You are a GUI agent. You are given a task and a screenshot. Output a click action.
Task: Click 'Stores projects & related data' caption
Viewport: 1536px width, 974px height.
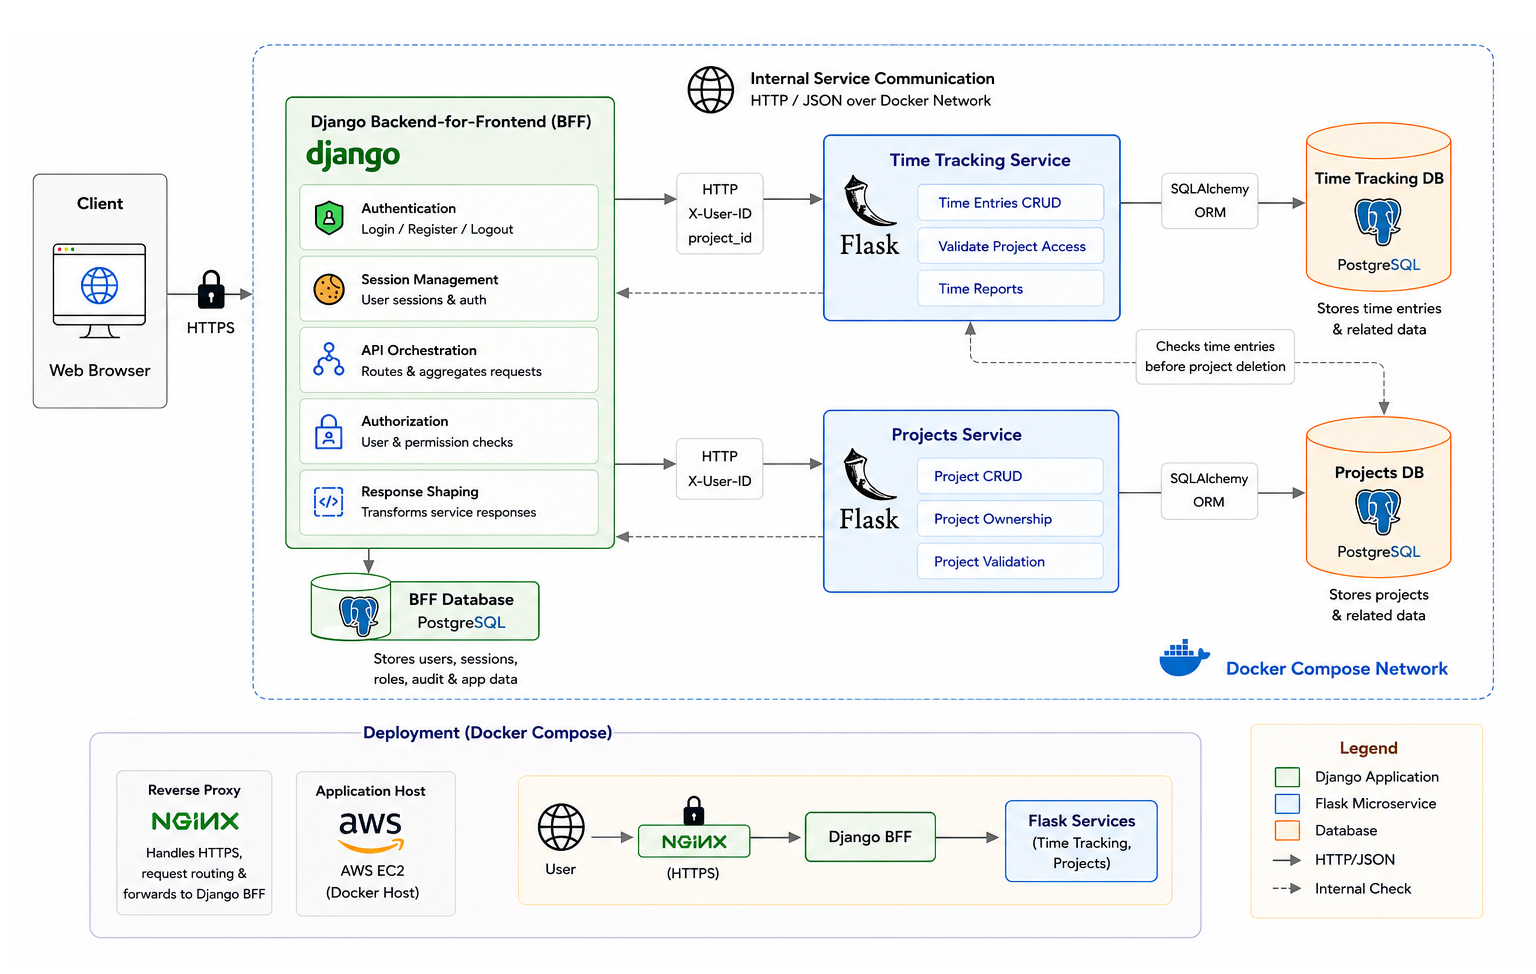(1379, 605)
